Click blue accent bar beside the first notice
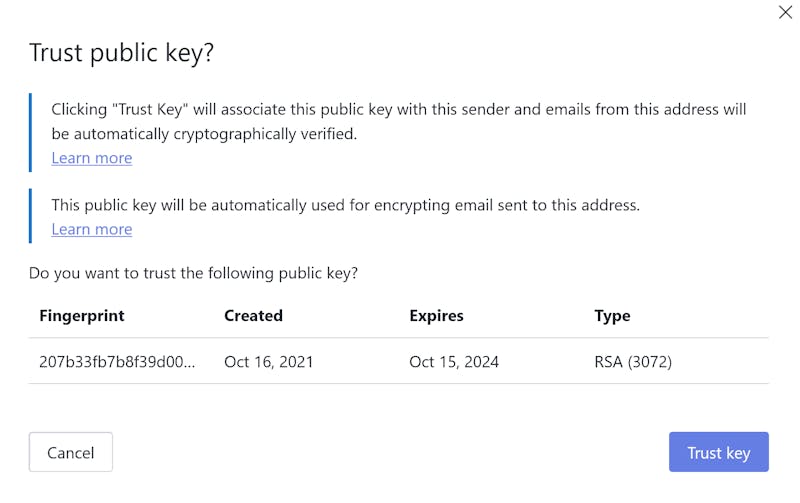Screen dimensions: 800x503 [x=31, y=133]
